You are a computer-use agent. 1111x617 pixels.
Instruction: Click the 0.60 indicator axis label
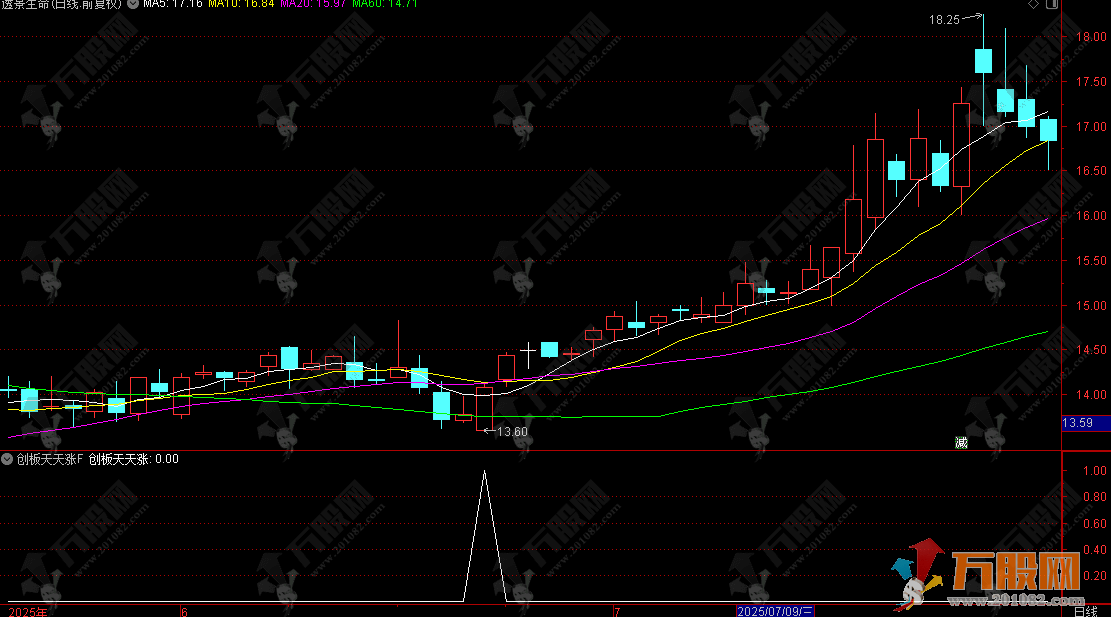(1095, 523)
